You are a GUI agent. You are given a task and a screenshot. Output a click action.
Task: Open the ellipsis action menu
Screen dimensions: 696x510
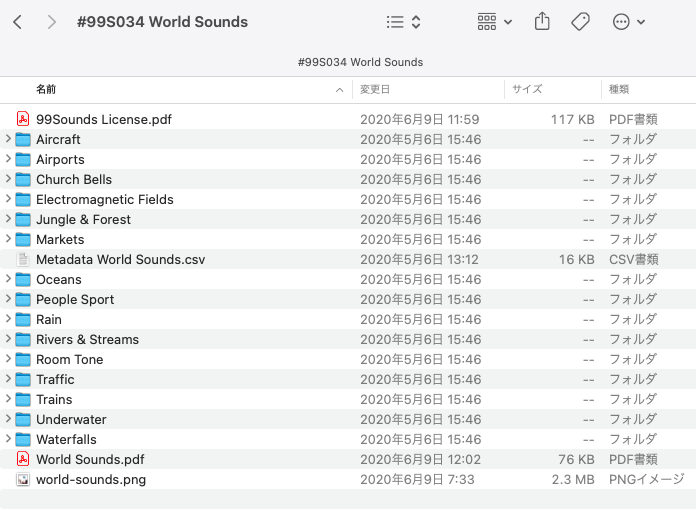[x=628, y=22]
